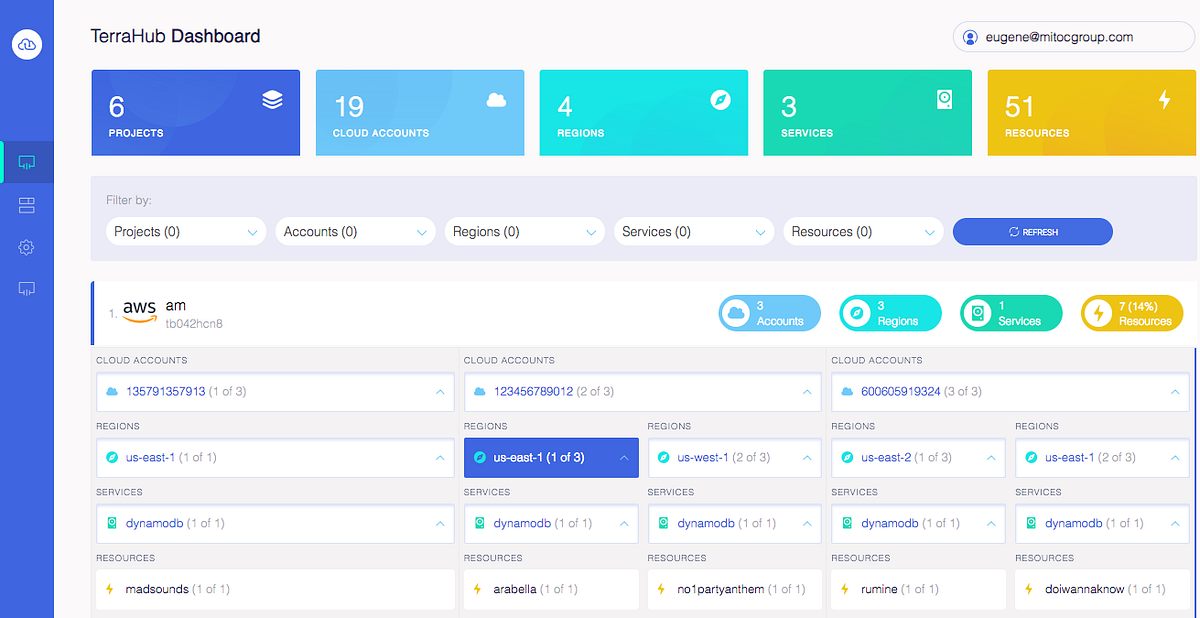
Task: Select the highlighted us-east-1 region entry
Action: 551,457
